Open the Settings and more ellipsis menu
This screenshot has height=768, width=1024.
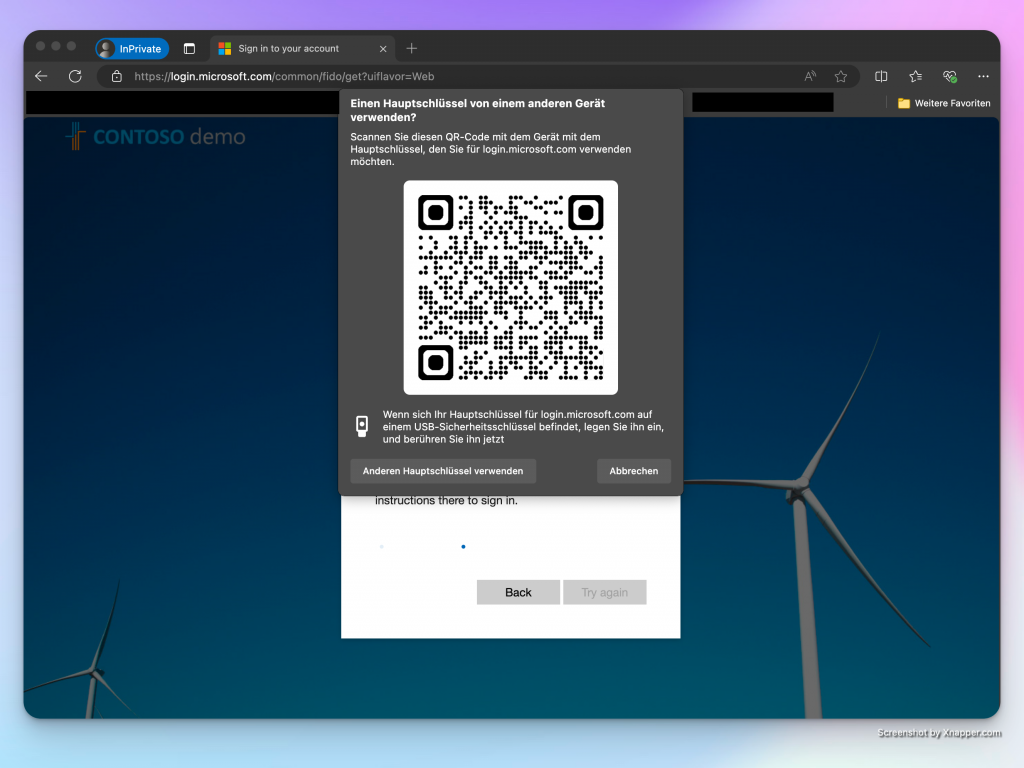click(x=984, y=76)
